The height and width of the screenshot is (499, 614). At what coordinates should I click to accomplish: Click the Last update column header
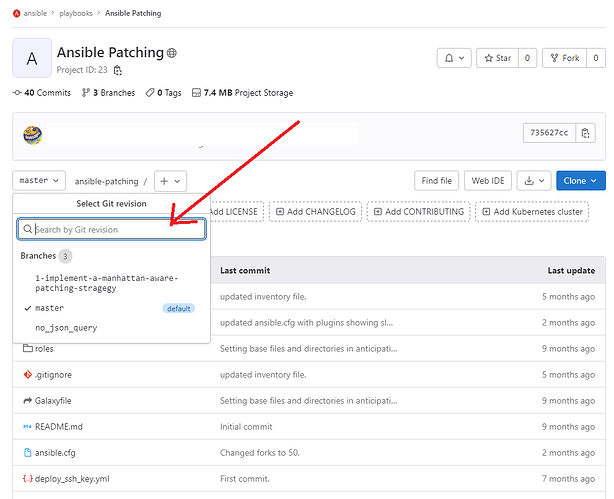(x=571, y=270)
